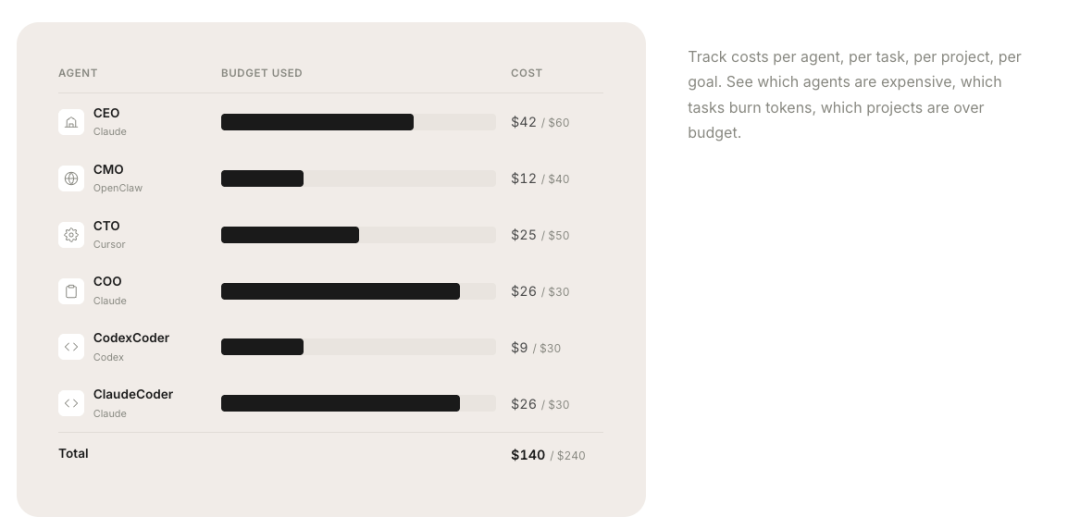The width and height of the screenshot is (1080, 529).
Task: Click the CTO budget used progress bar
Action: (357, 235)
